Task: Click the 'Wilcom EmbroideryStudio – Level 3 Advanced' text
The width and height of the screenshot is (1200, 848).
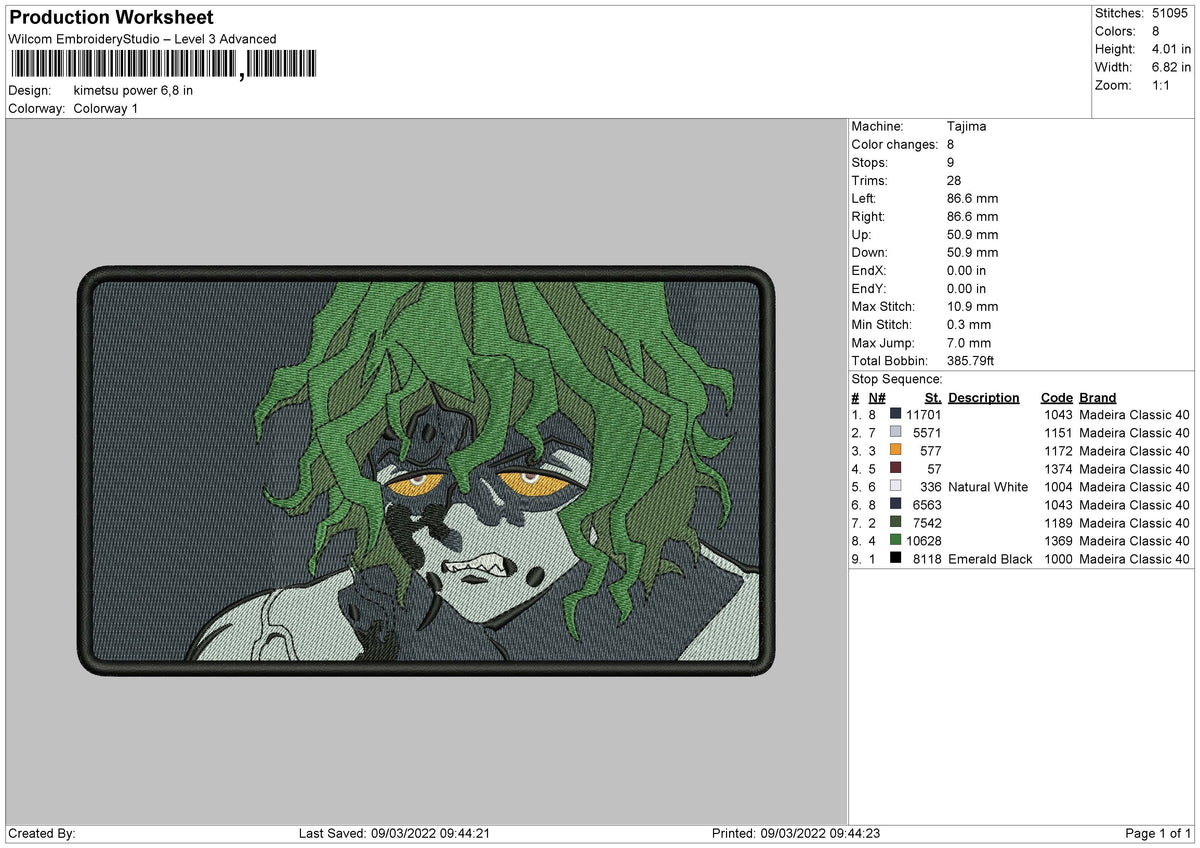Action: 142,39
